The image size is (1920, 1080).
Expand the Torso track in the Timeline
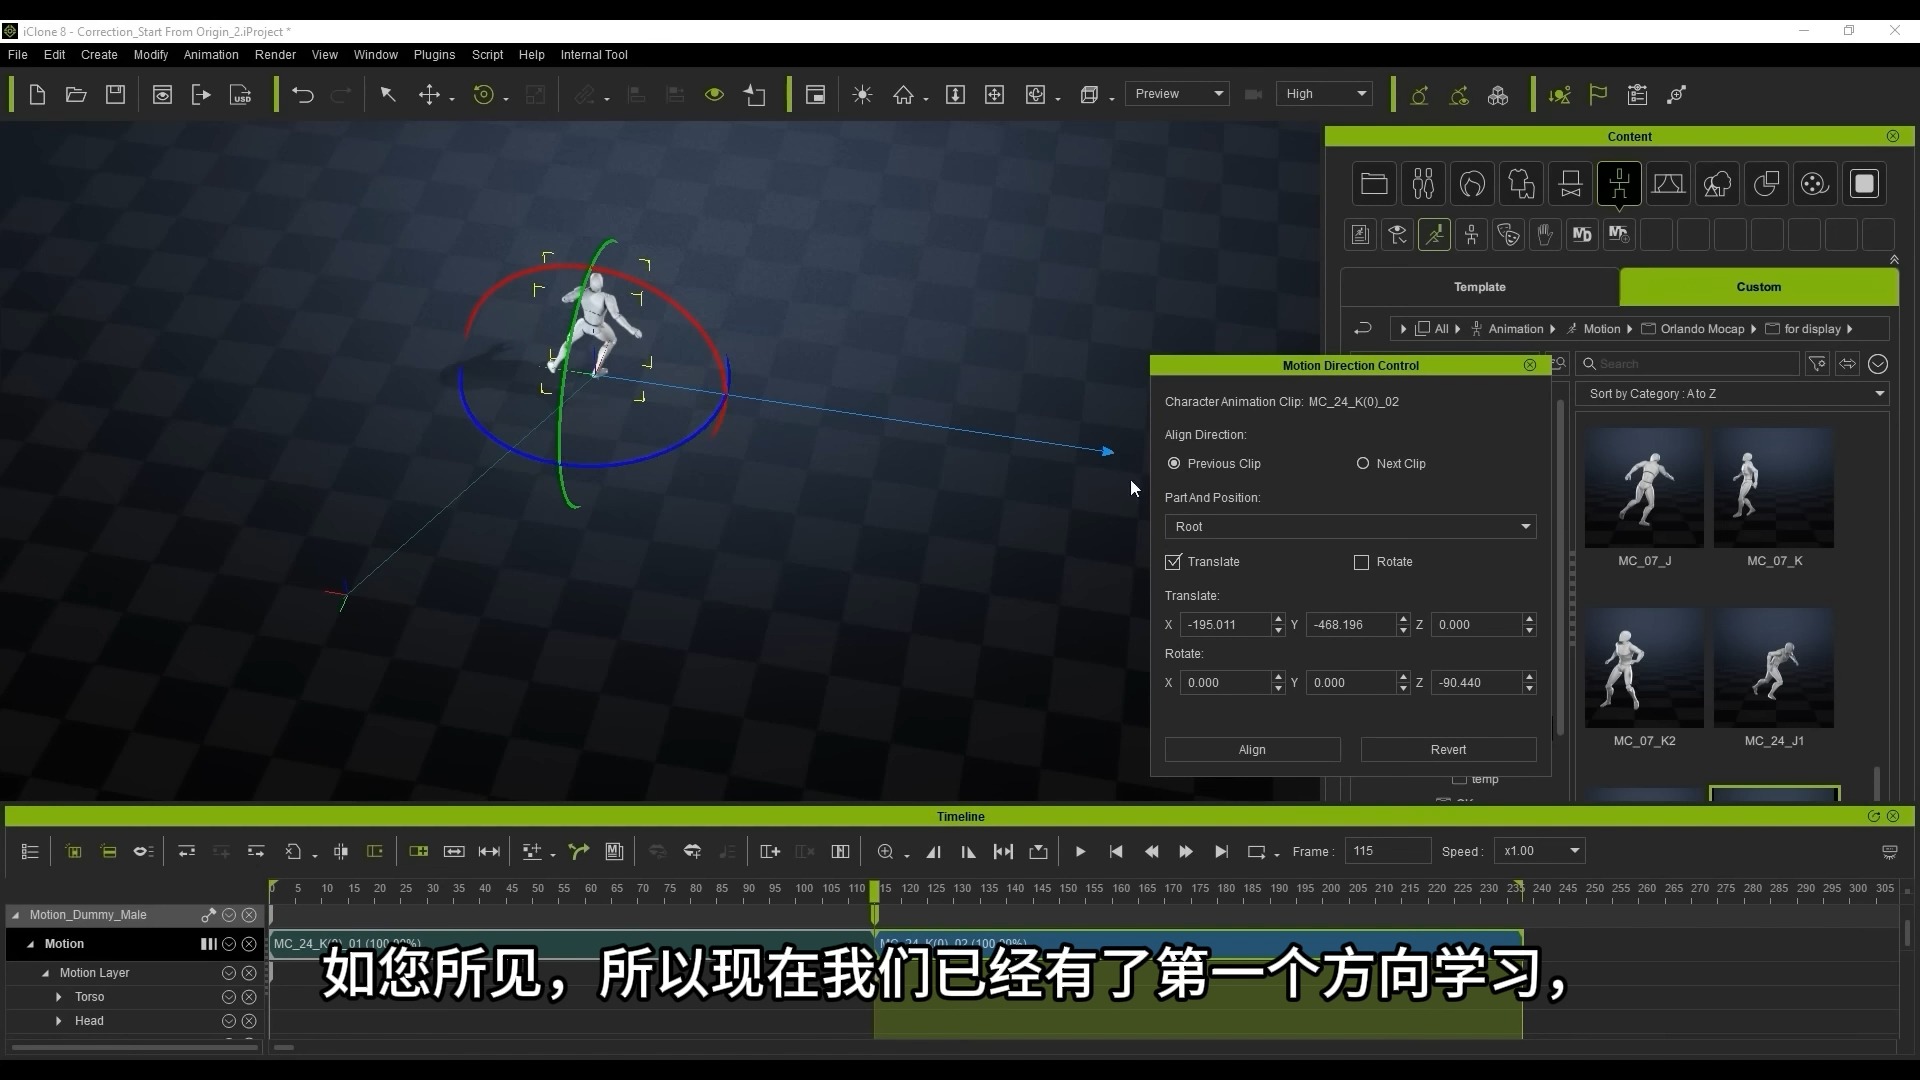point(58,997)
